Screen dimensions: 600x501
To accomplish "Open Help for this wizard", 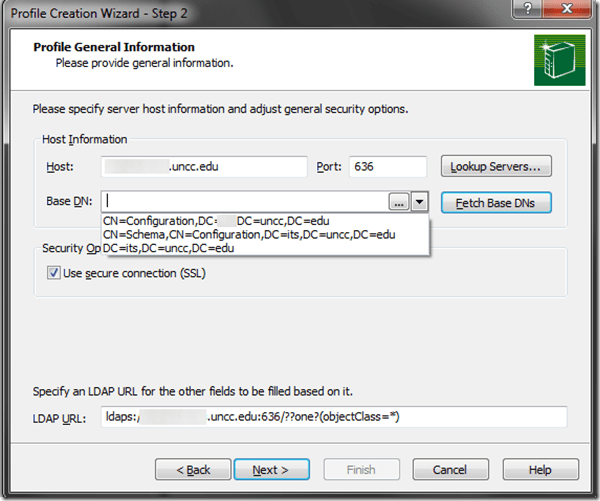I will pos(539,469).
